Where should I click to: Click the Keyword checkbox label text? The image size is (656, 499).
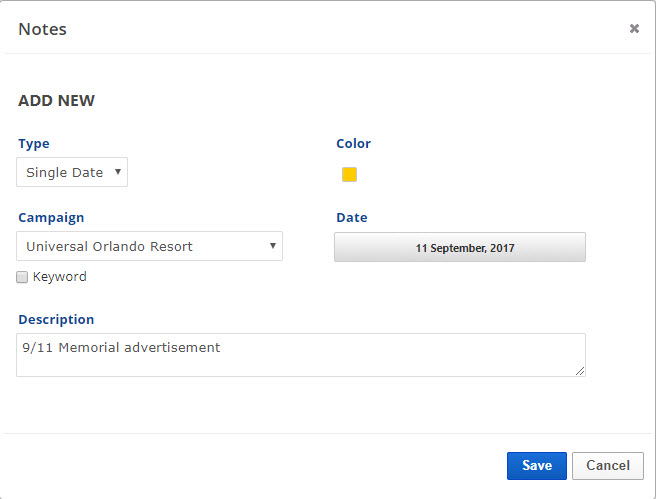pos(60,277)
